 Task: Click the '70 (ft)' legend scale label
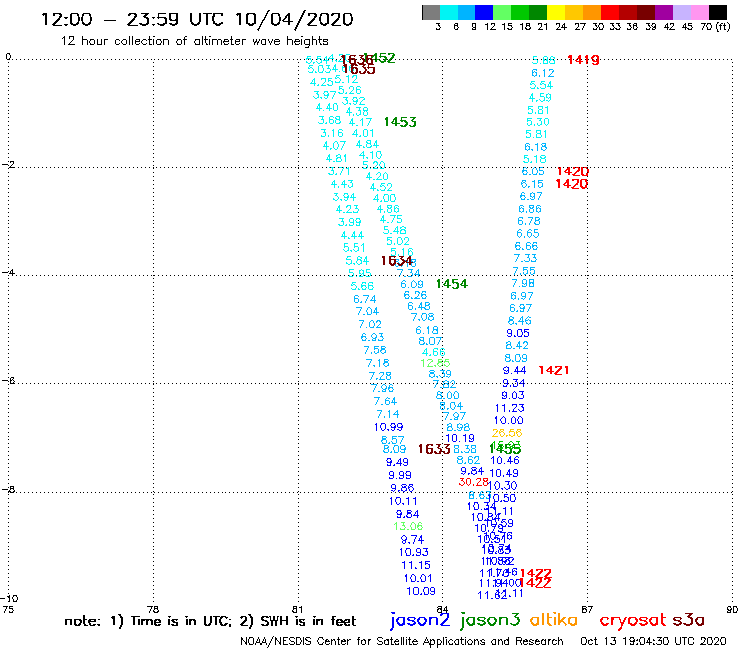pyautogui.click(x=715, y=27)
